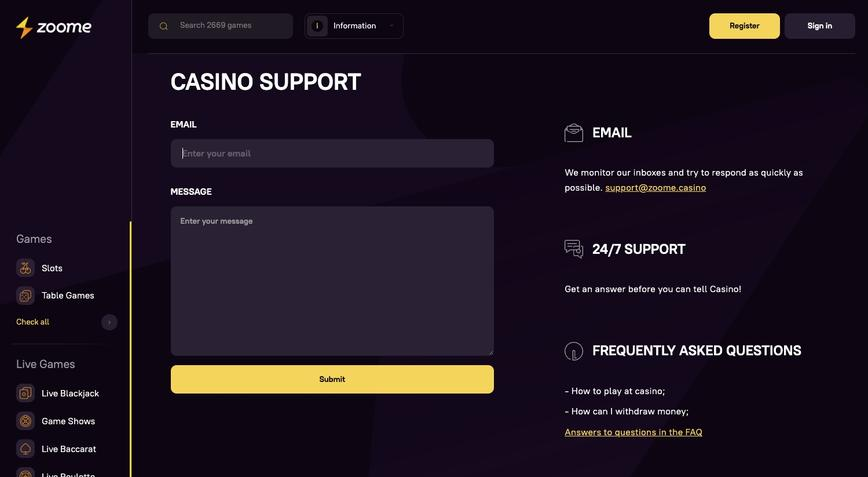Screen dimensions: 868x477
Task: Click the Slots cherry icon
Action: click(x=25, y=268)
